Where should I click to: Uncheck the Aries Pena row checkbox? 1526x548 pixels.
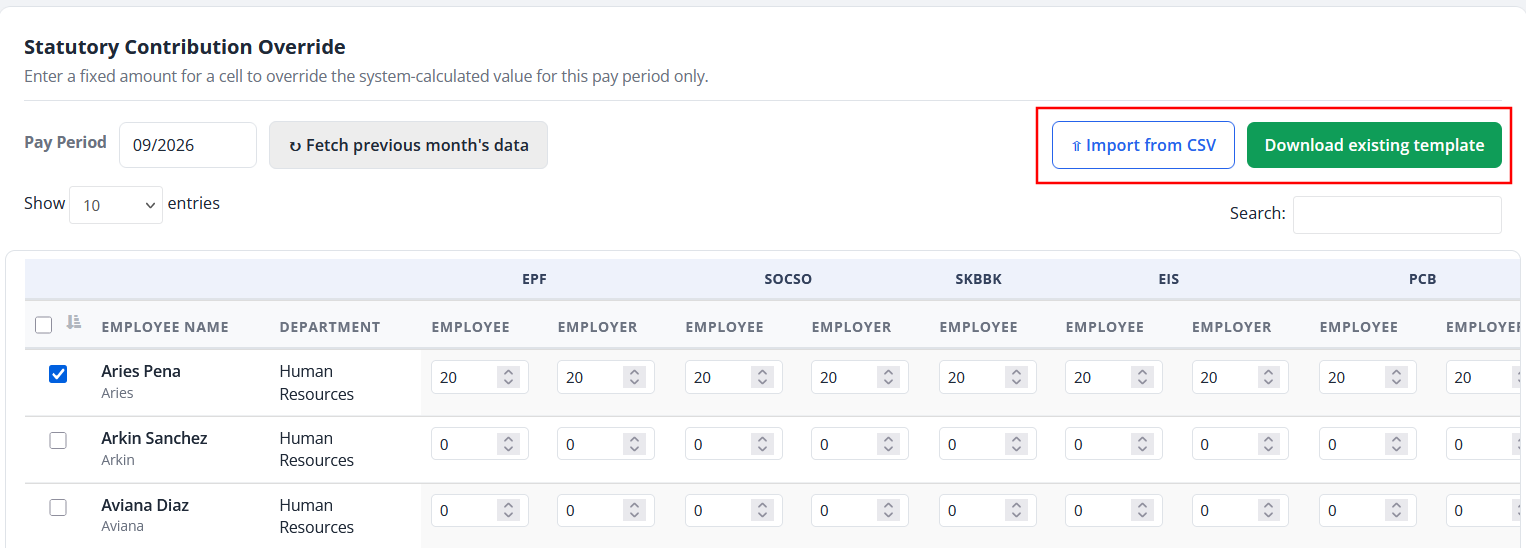pos(58,374)
